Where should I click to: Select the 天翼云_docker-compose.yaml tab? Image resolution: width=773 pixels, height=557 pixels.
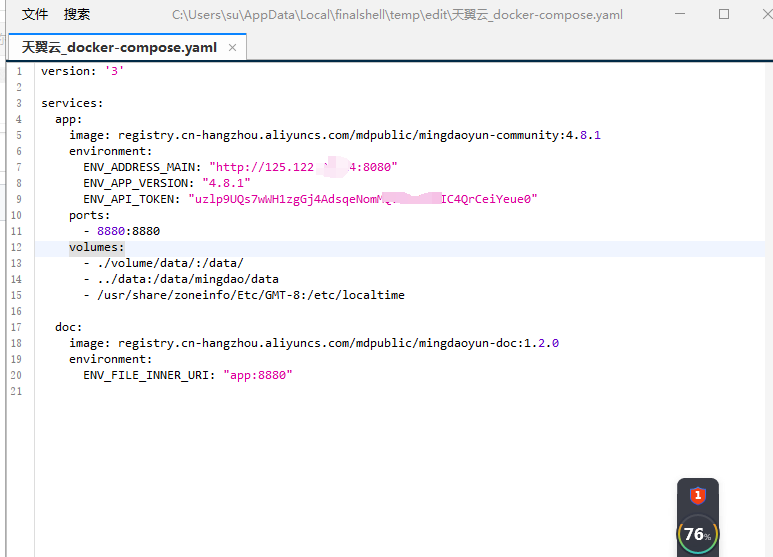coord(119,47)
